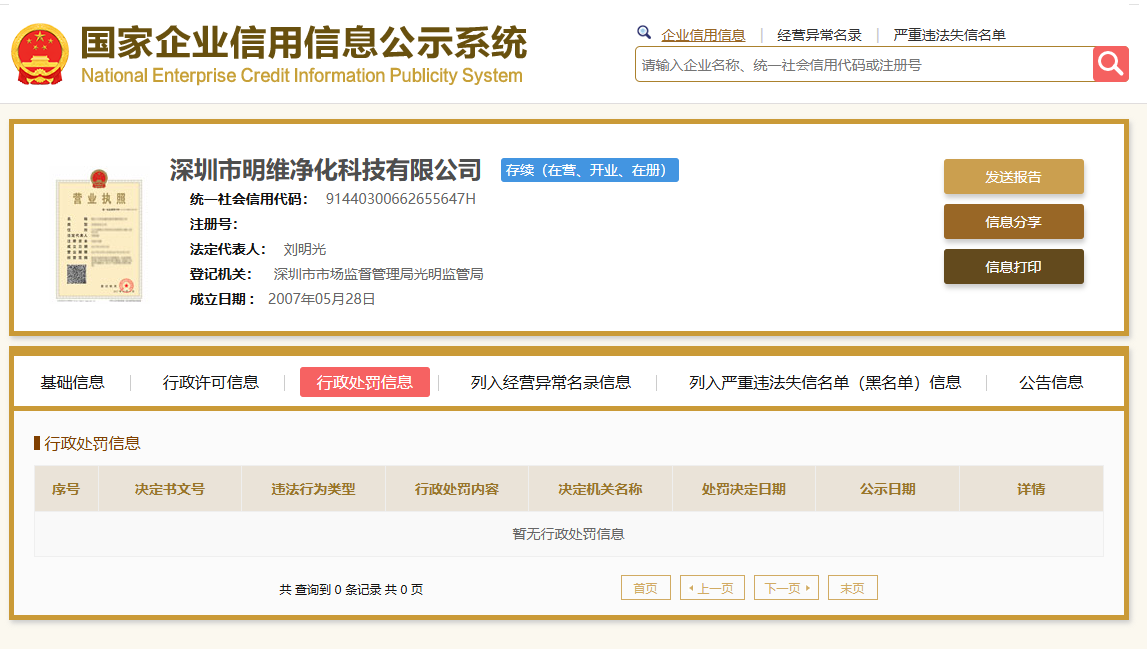
Task: Click the red search magnifier button
Action: pyautogui.click(x=1110, y=64)
